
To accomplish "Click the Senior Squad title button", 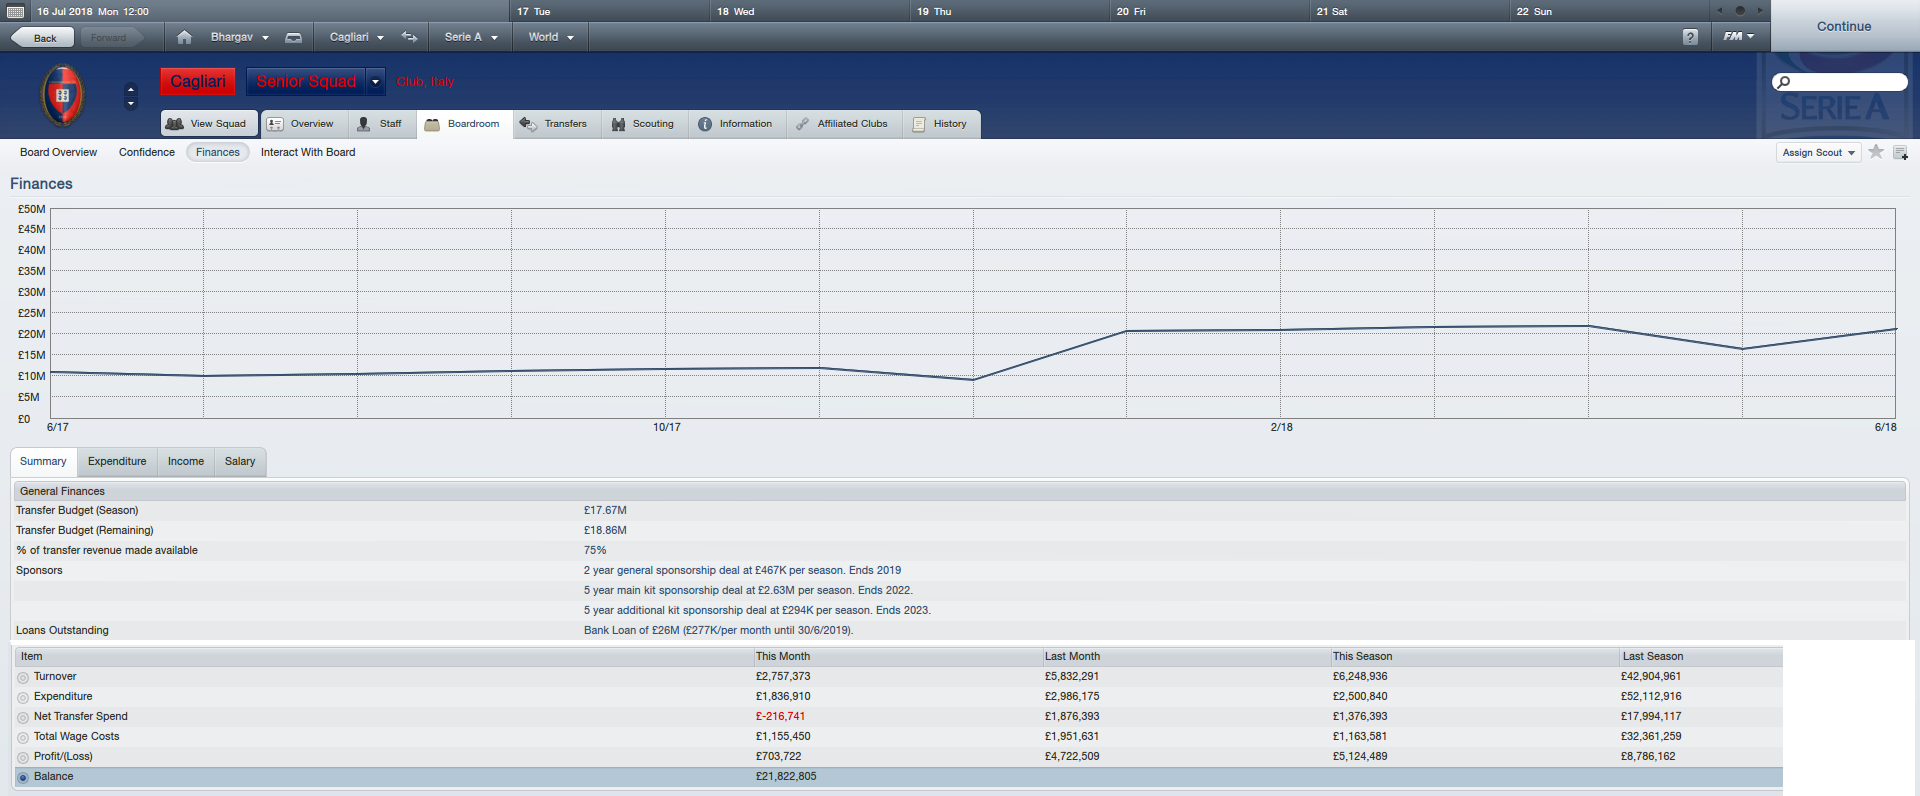I will (306, 82).
